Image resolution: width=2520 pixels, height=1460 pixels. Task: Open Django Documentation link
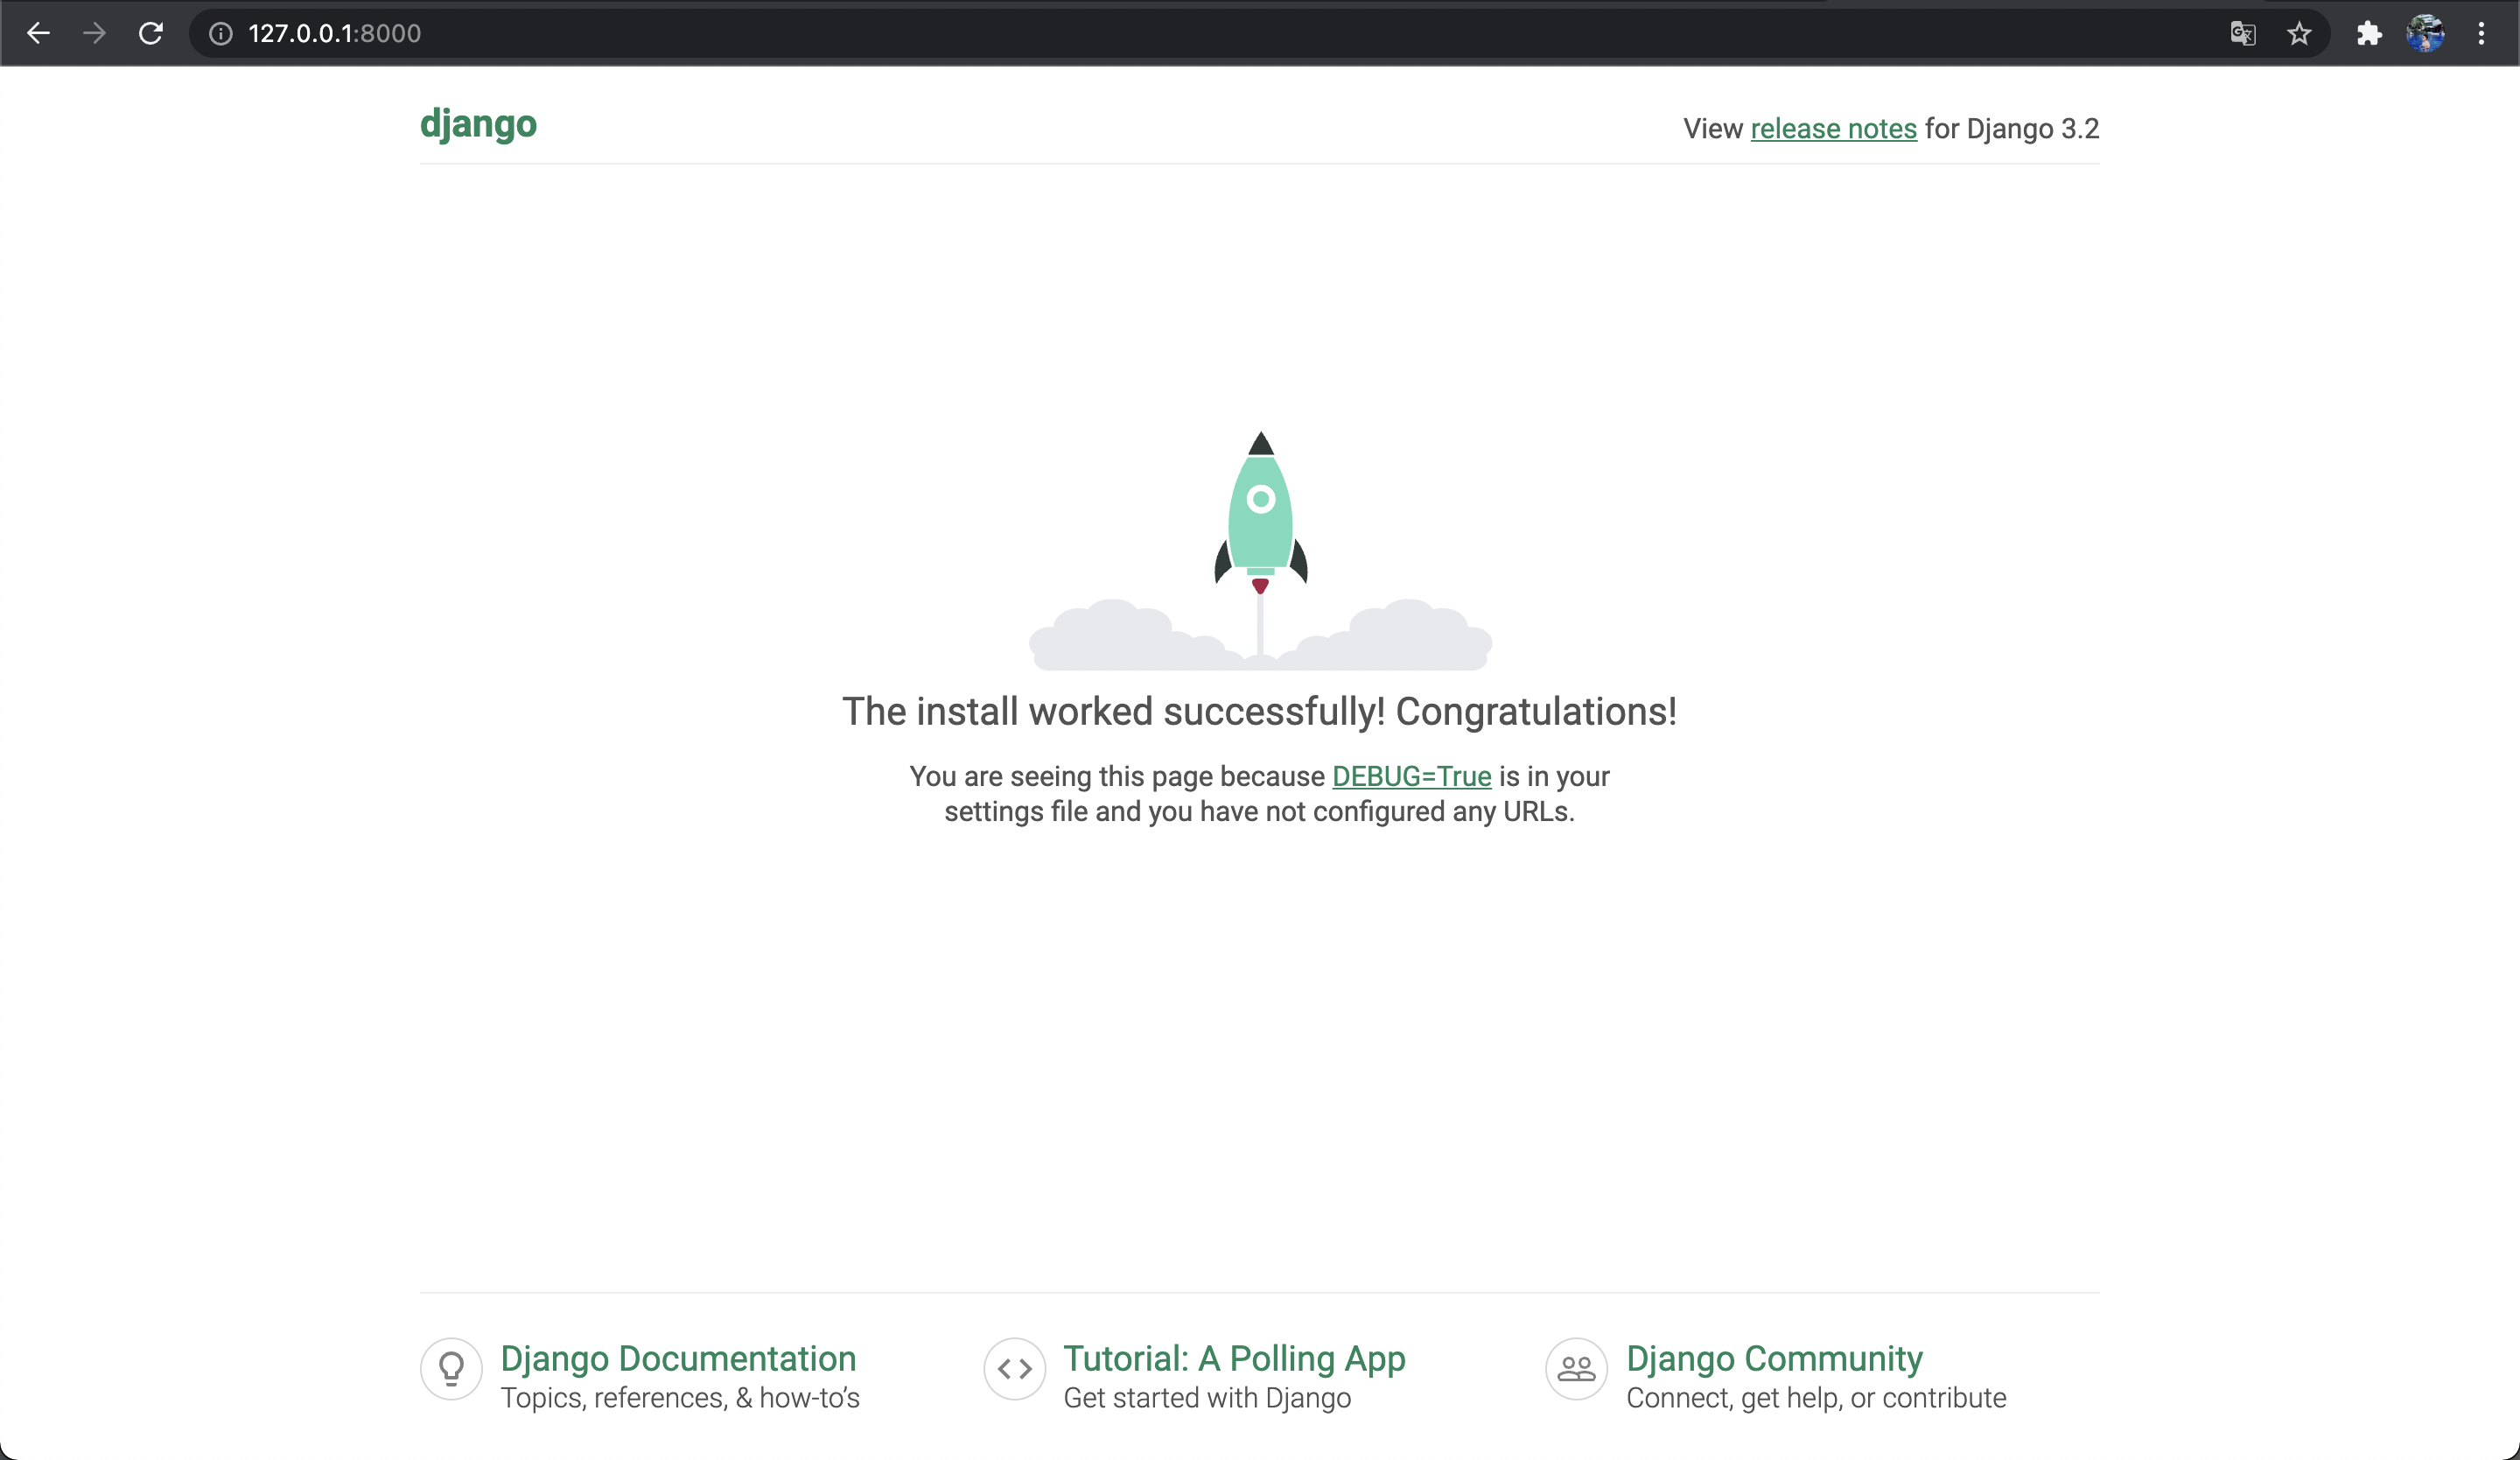[x=678, y=1358]
